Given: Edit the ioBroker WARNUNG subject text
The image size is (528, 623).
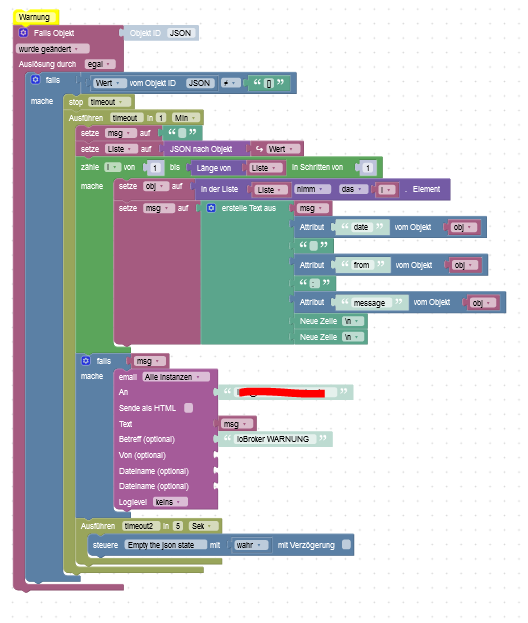Looking at the screenshot, I should click(x=273, y=439).
